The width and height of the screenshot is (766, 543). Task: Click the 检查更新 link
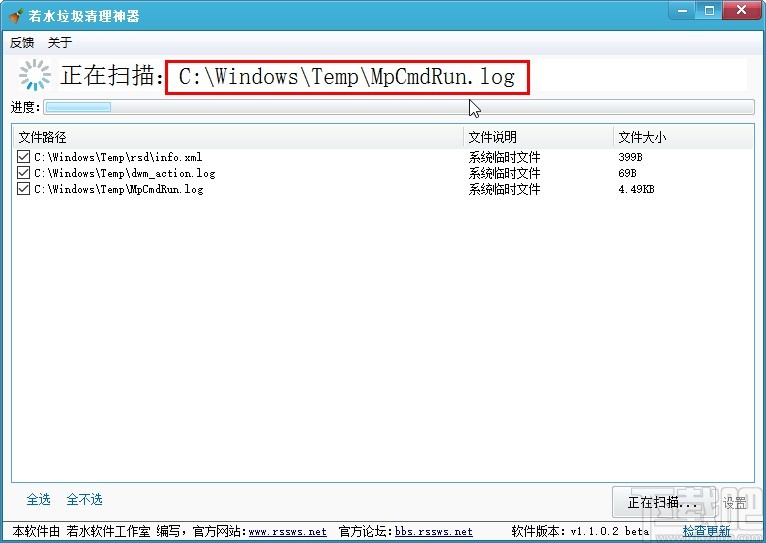pyautogui.click(x=706, y=531)
